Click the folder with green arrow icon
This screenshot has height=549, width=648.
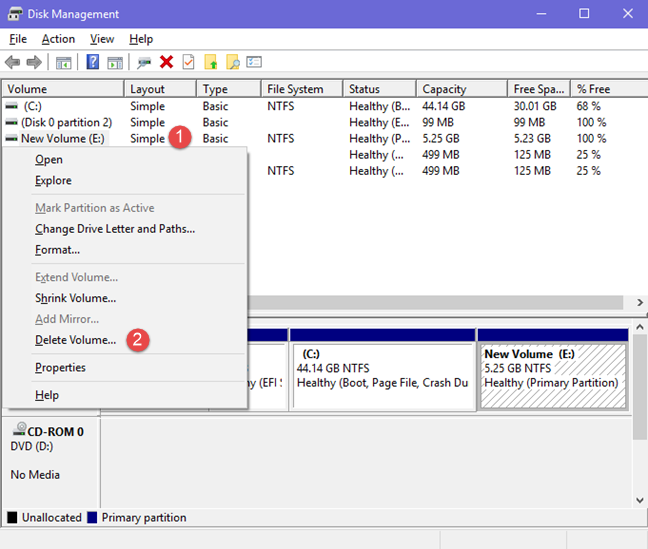tap(211, 62)
